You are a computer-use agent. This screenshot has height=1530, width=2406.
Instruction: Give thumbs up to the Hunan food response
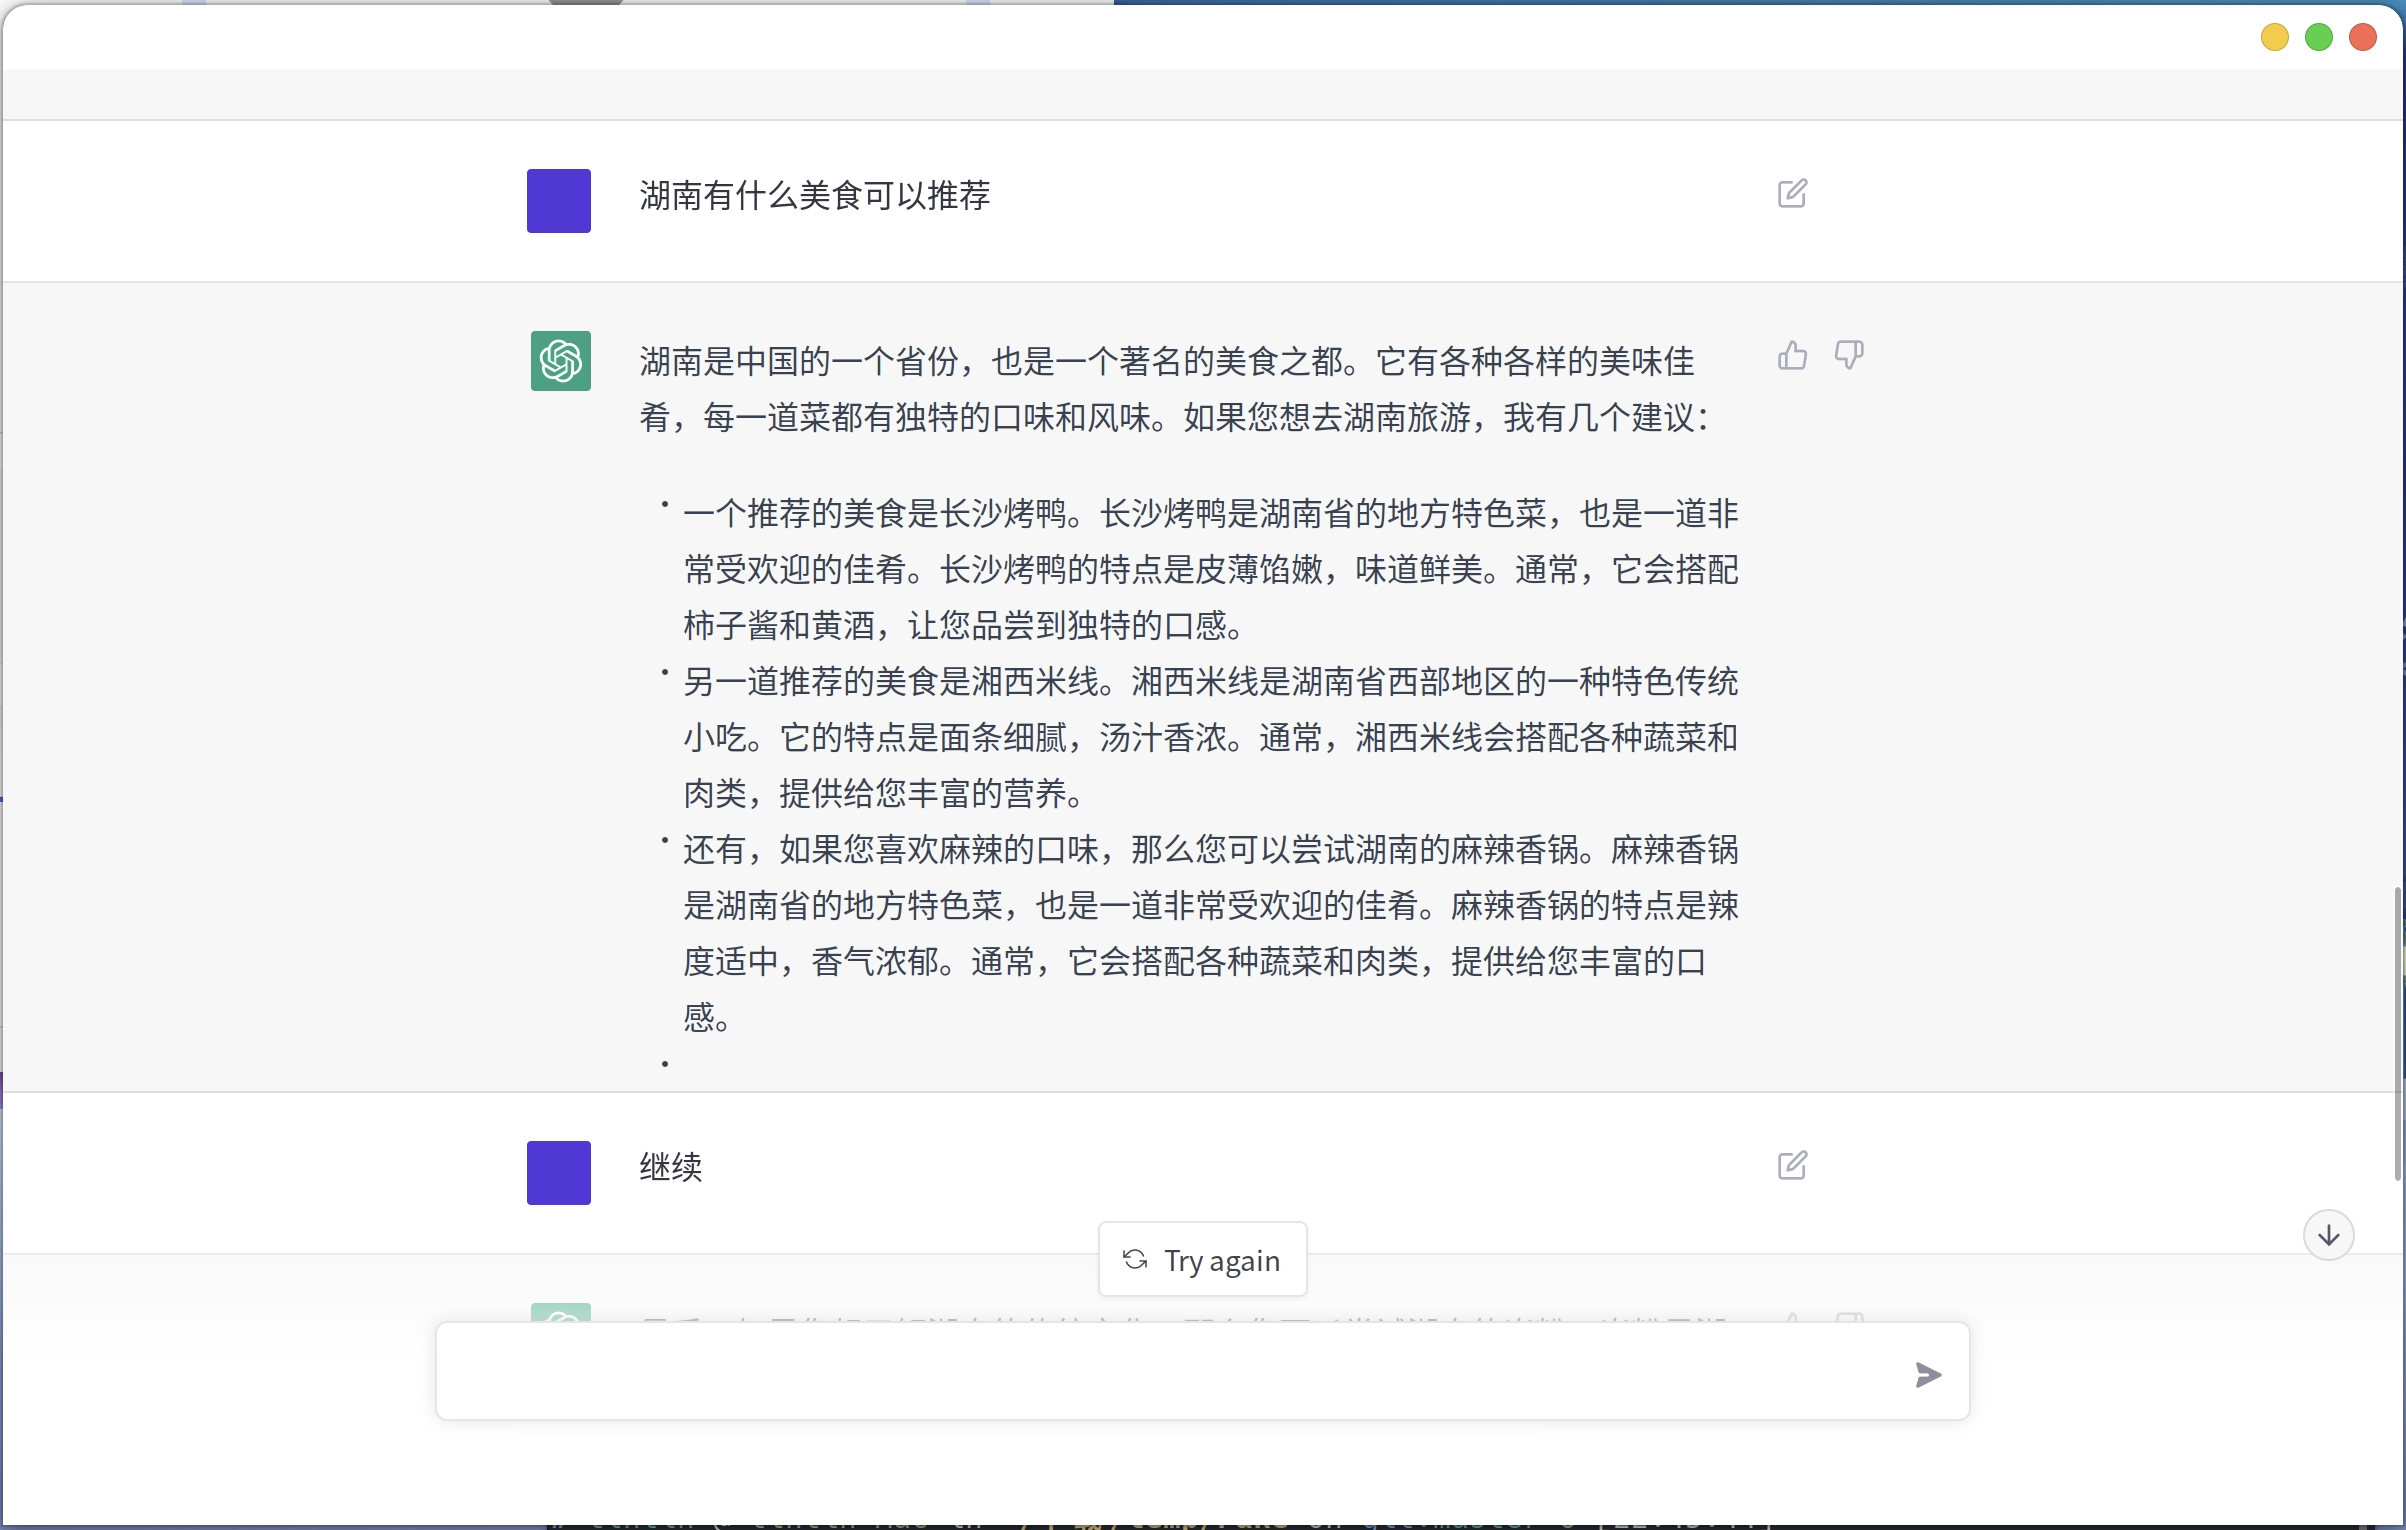[x=1791, y=356]
